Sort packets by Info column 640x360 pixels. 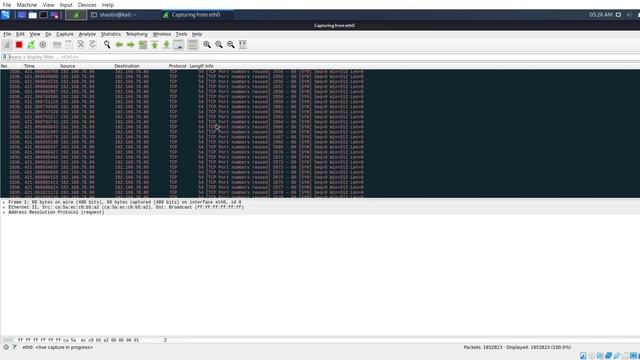coord(209,66)
